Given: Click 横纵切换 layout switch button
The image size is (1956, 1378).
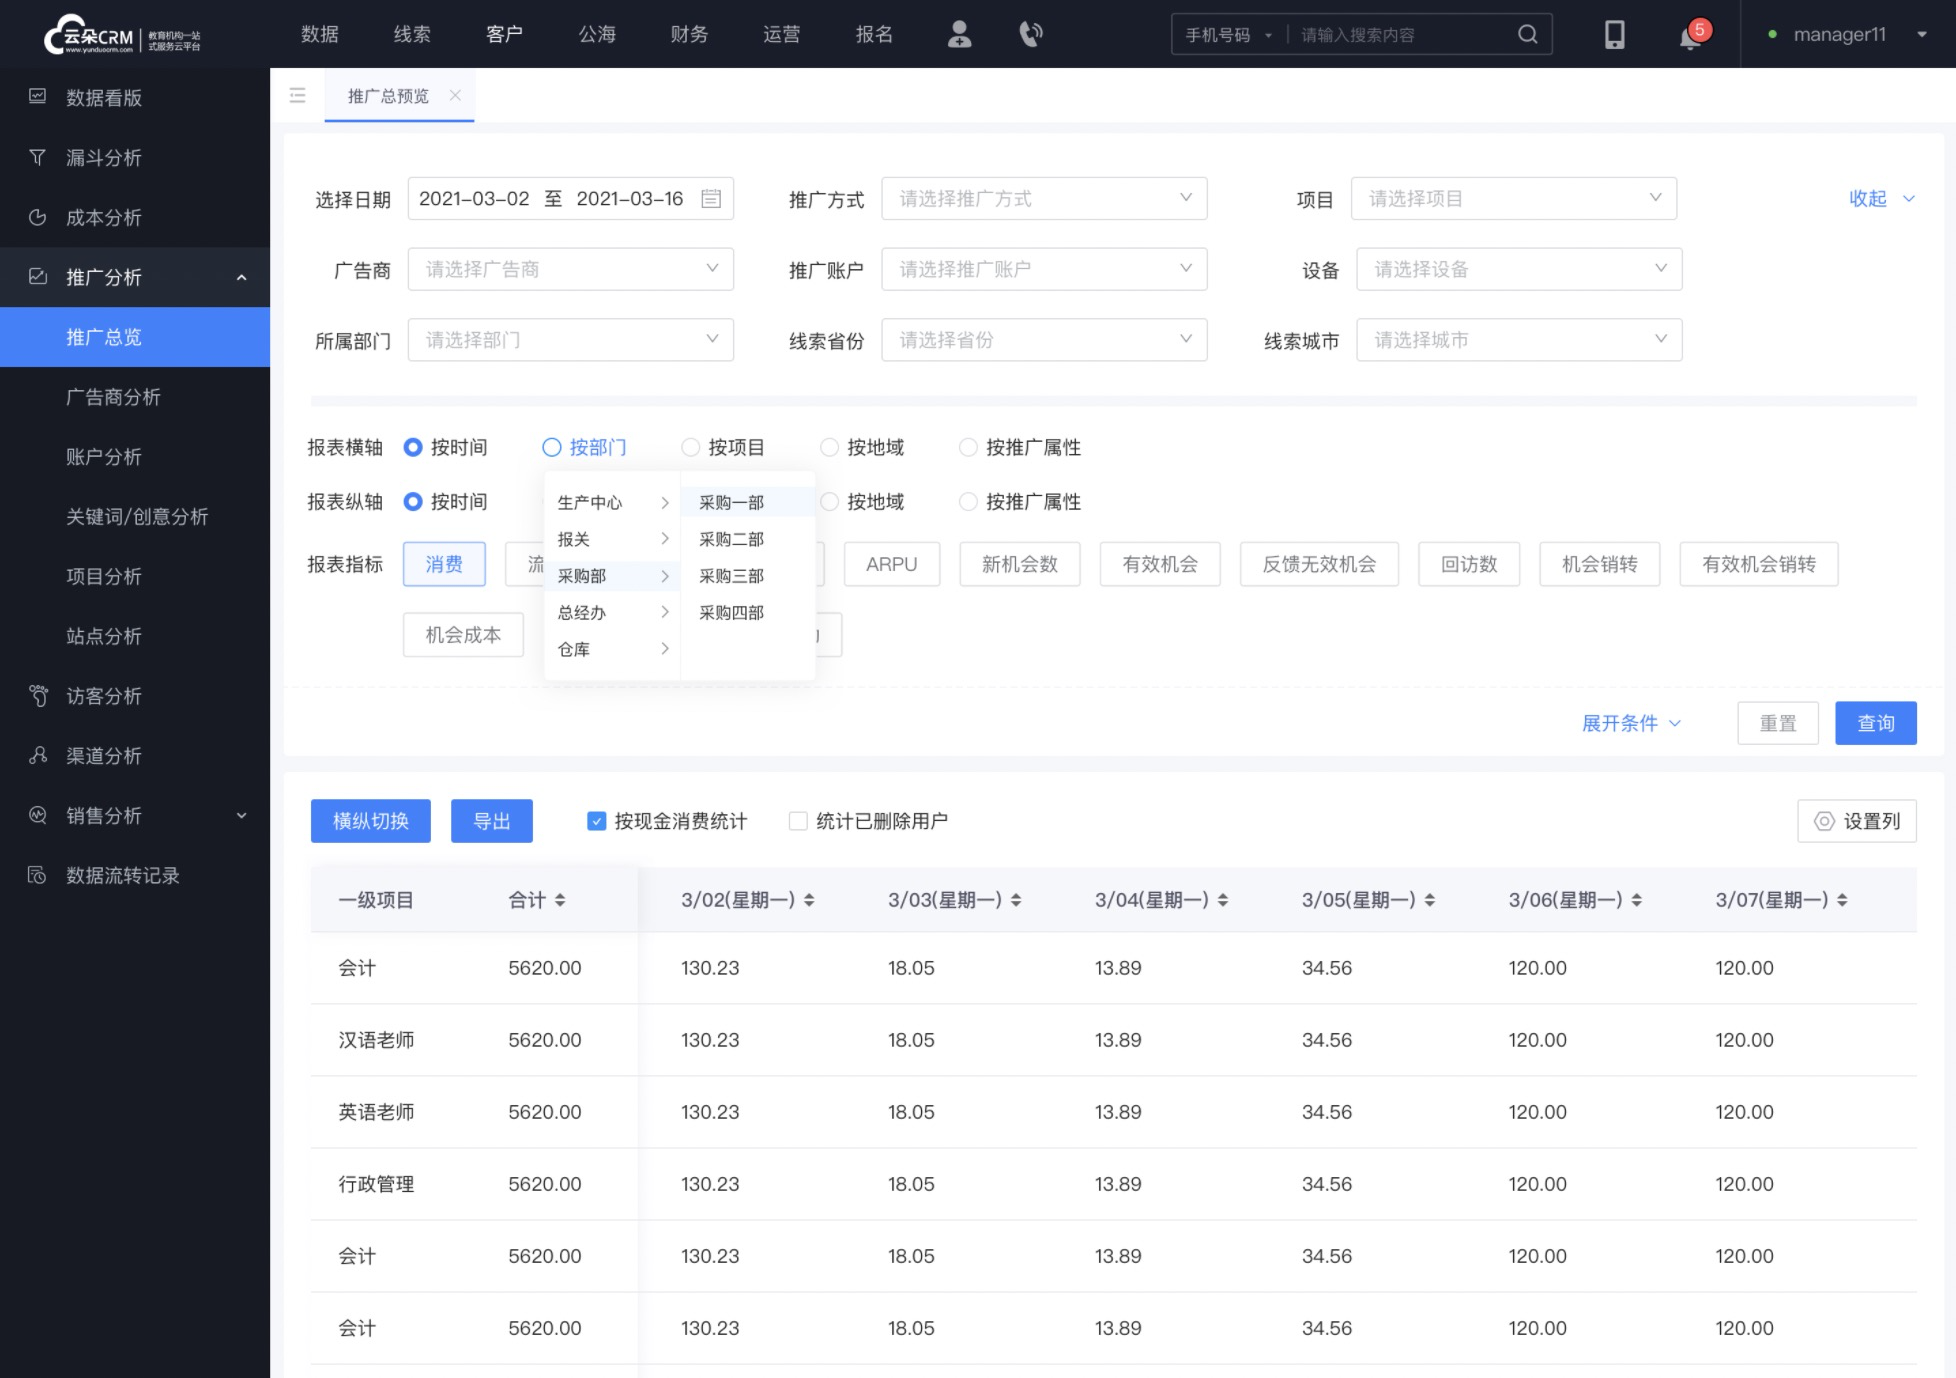Looking at the screenshot, I should point(370,822).
